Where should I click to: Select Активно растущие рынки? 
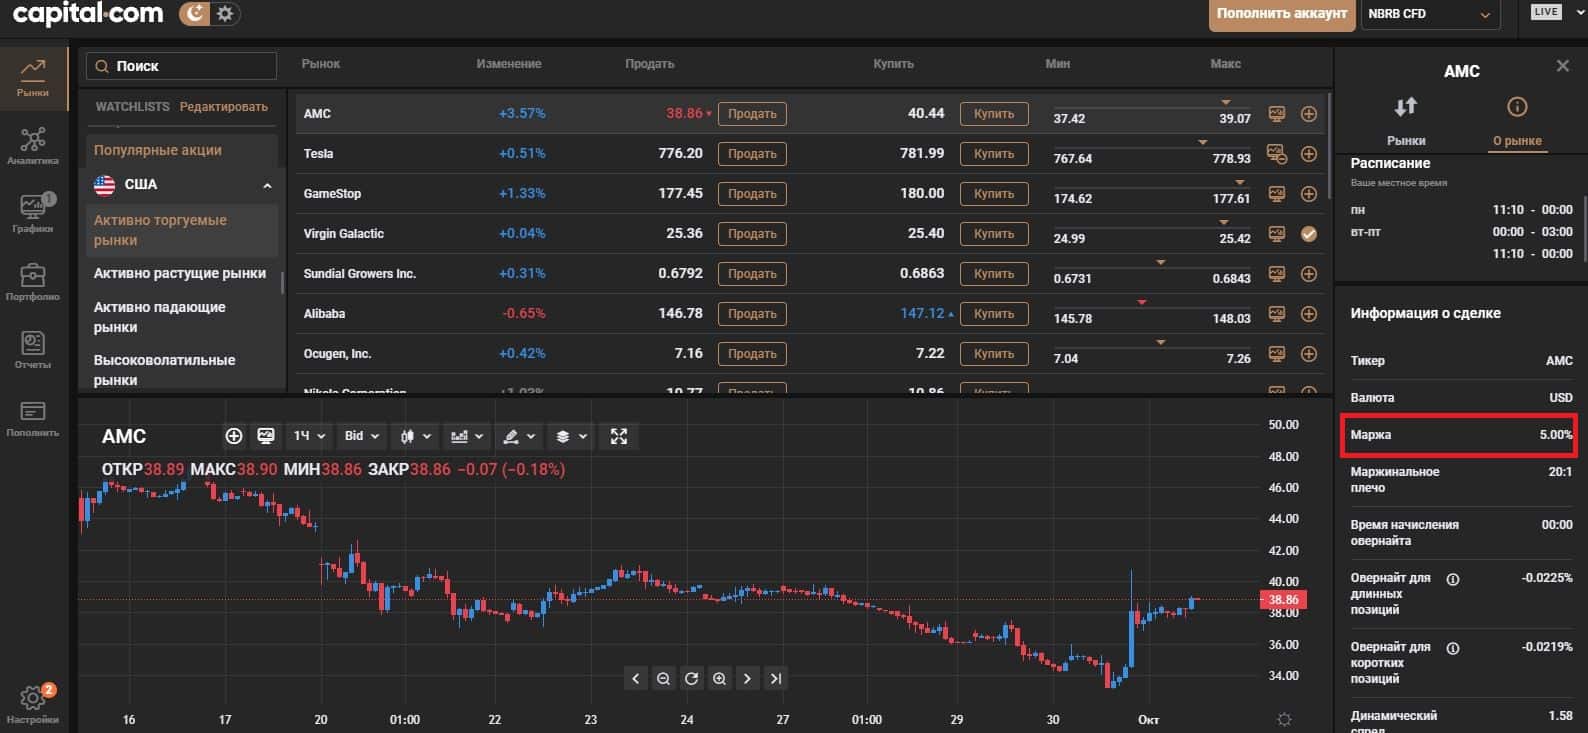click(x=180, y=273)
